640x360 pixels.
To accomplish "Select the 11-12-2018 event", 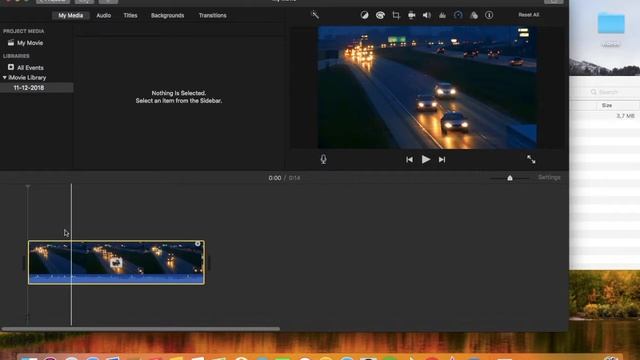I will tap(37, 88).
